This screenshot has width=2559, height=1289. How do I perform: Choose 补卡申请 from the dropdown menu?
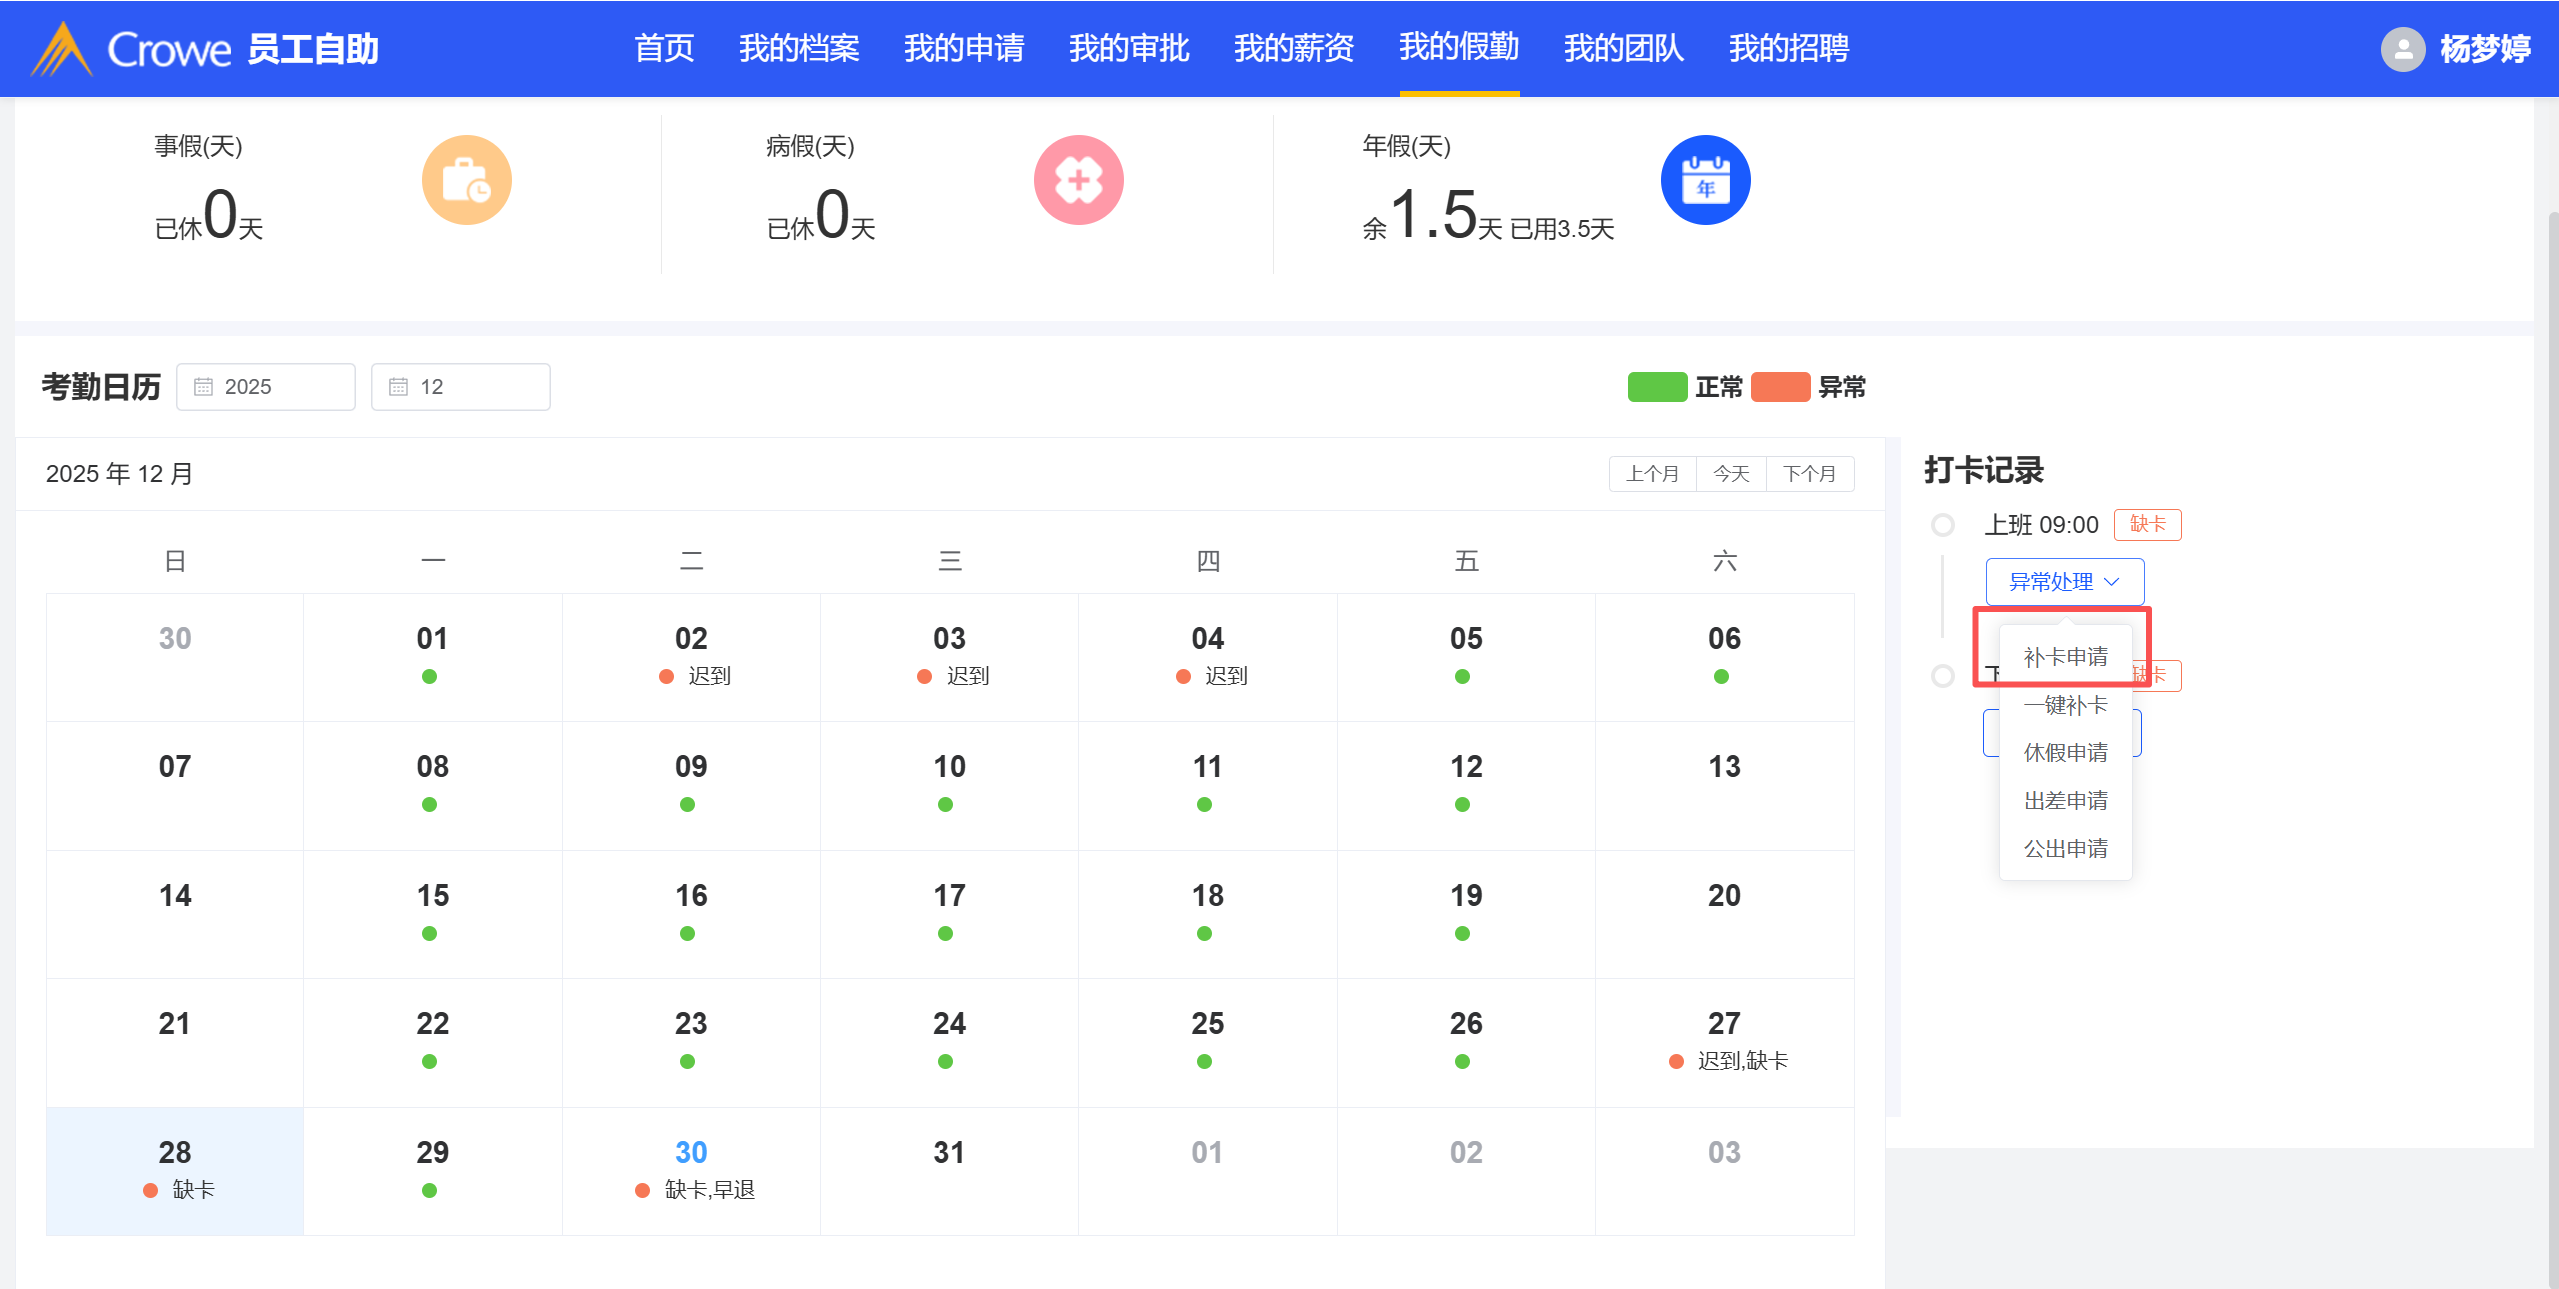coord(2065,657)
